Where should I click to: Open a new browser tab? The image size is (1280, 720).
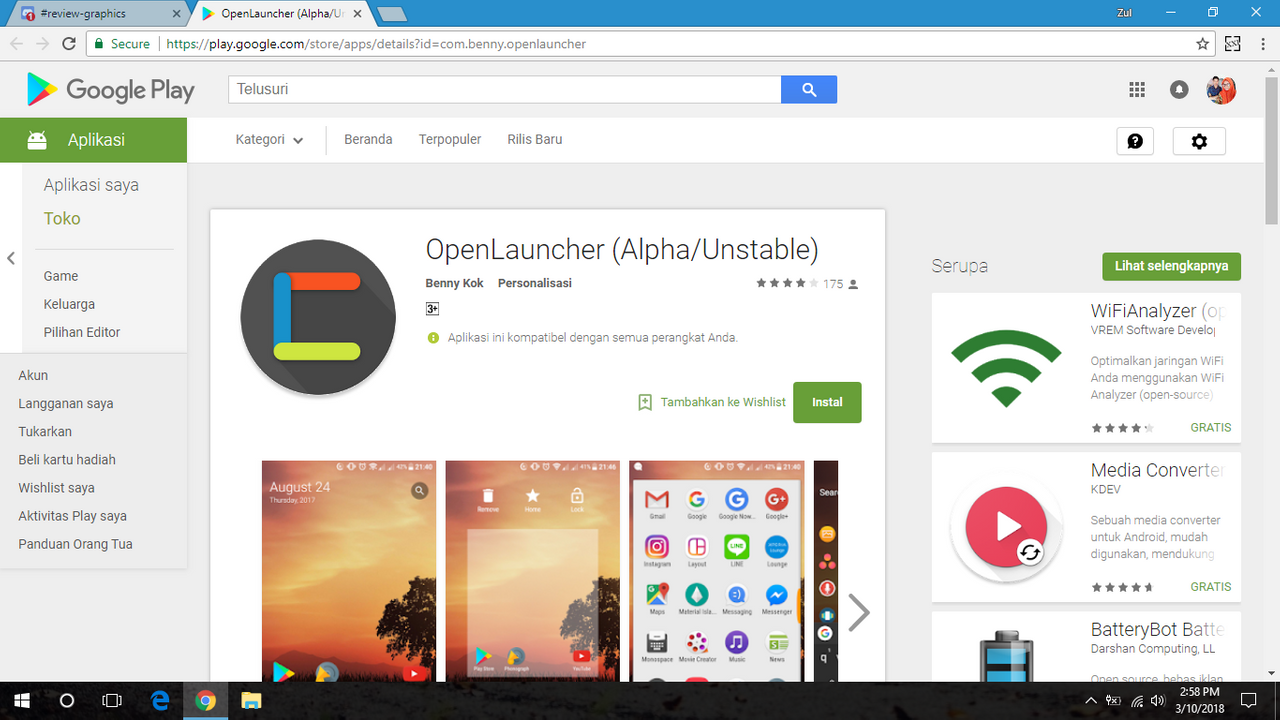point(392,14)
